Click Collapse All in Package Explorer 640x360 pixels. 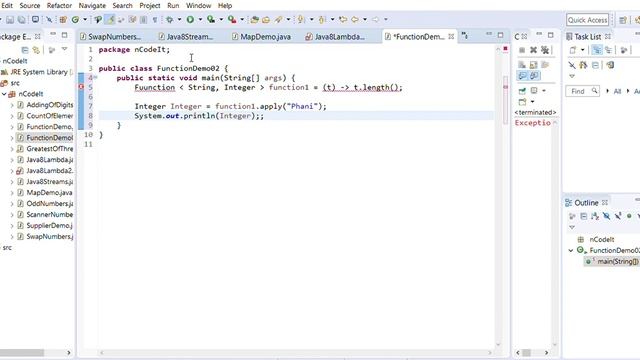(25, 50)
